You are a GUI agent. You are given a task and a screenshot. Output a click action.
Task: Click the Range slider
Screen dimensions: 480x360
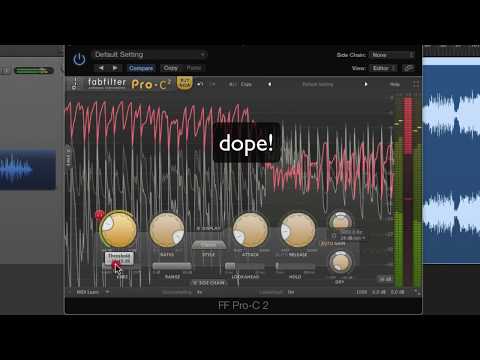pyautogui.click(x=172, y=266)
